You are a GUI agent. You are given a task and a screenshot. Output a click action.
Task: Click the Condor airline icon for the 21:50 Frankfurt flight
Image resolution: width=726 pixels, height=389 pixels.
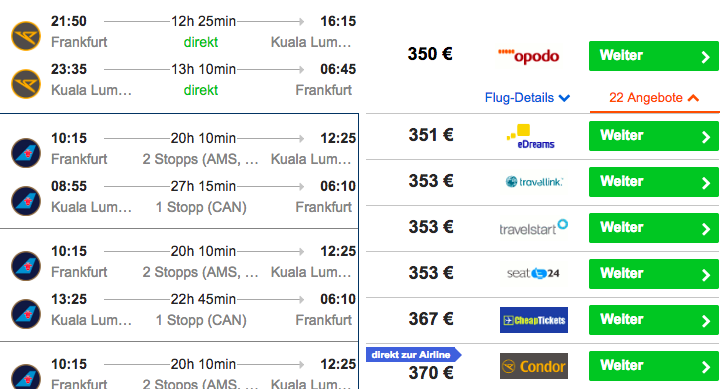[26, 36]
